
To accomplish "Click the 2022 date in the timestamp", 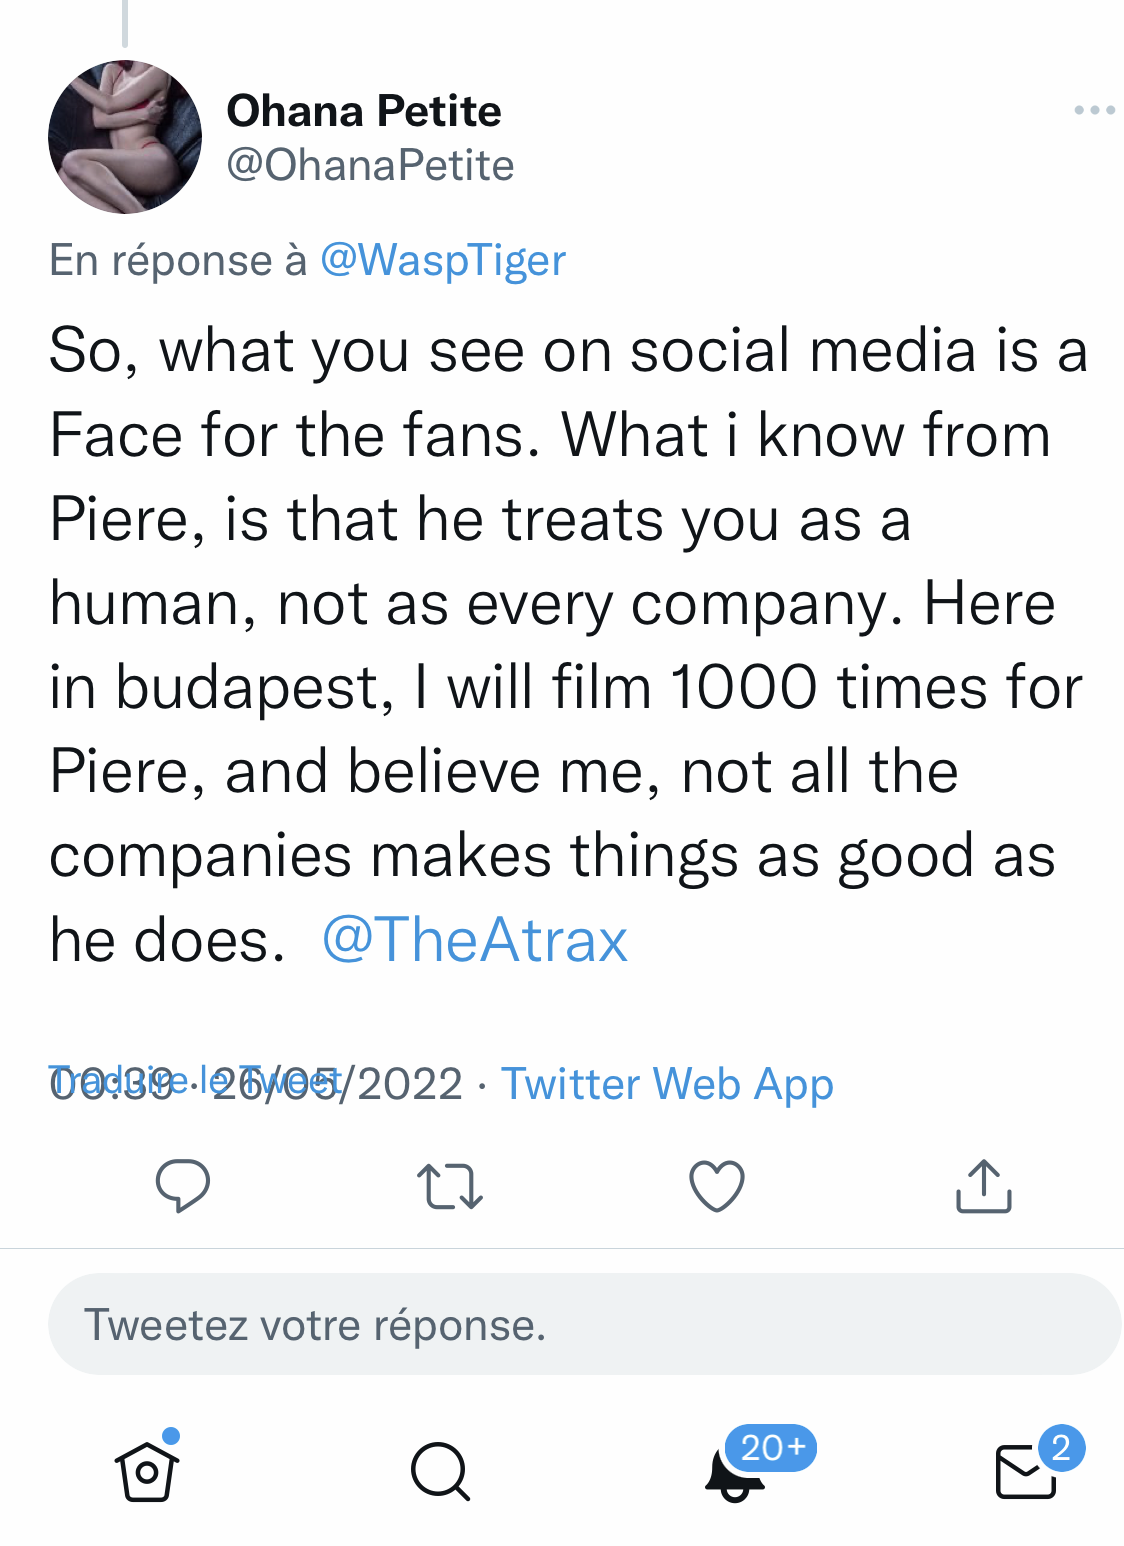I will (410, 1085).
